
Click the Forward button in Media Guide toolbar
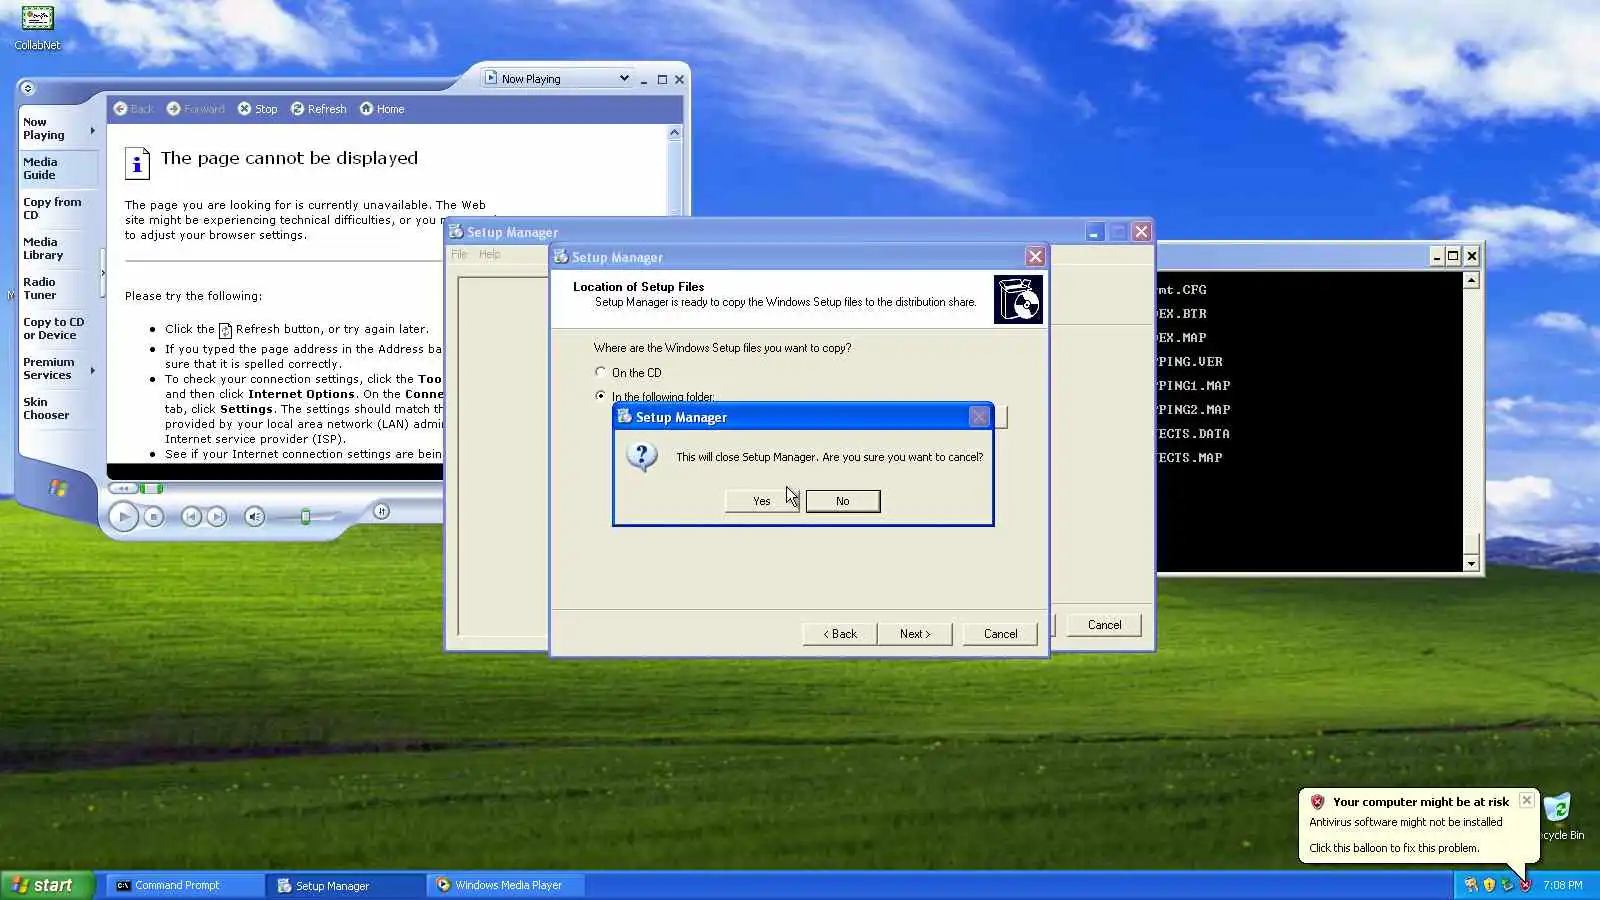click(196, 109)
